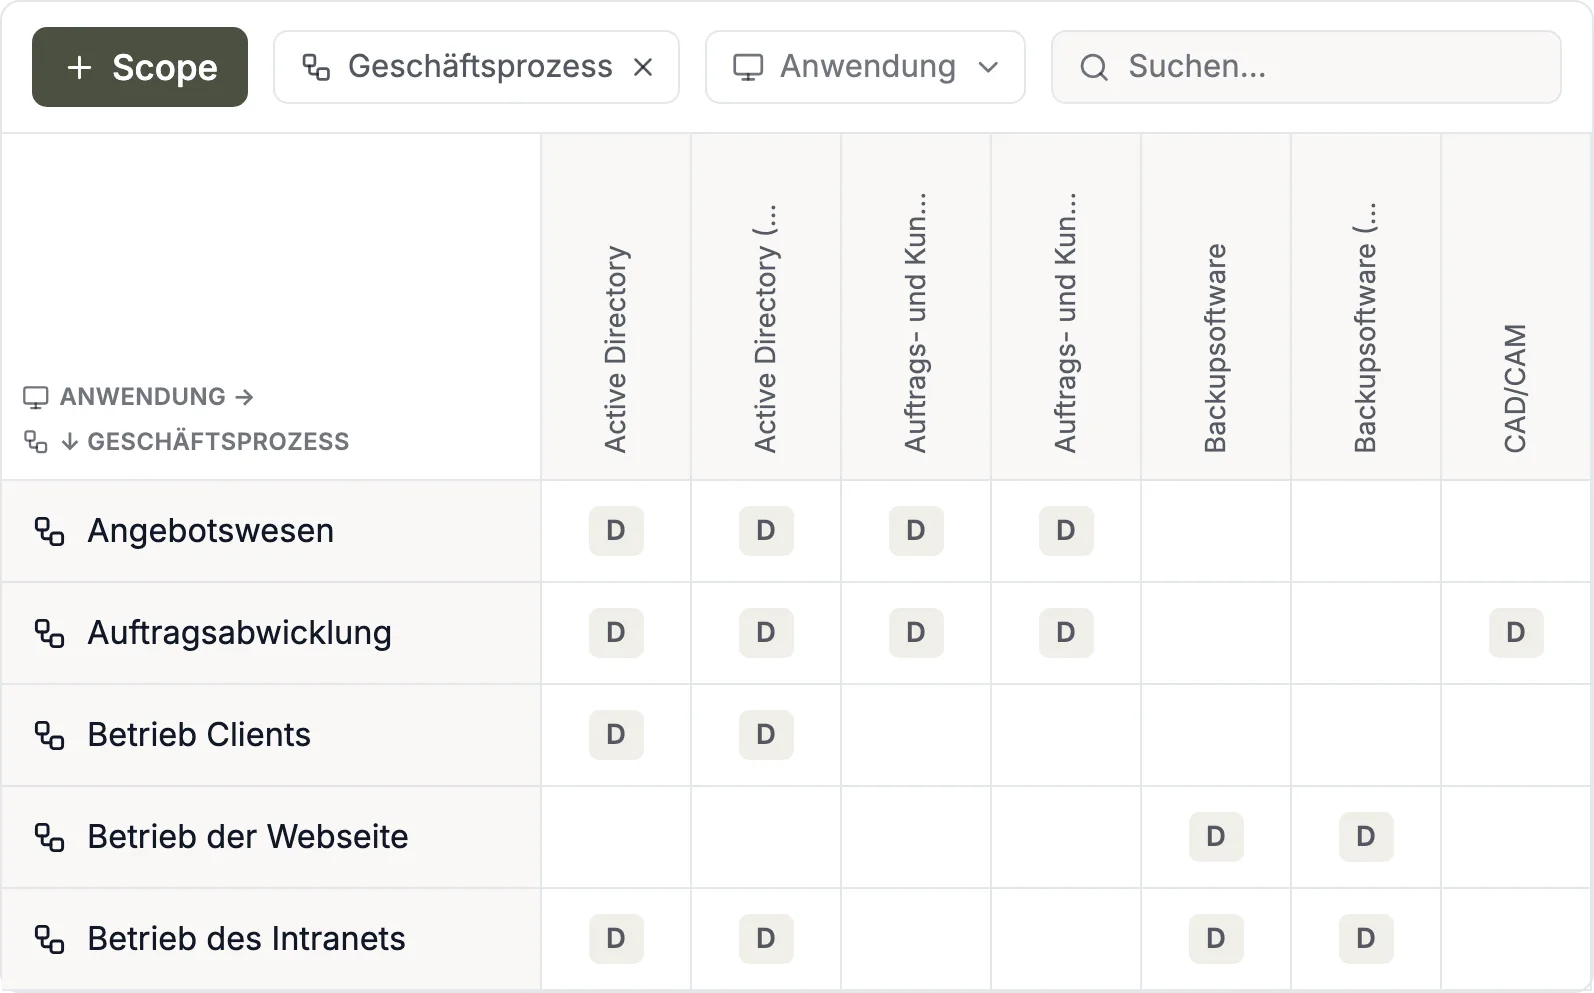Click the plus icon on Scope button
1594x993 pixels.
79,67
